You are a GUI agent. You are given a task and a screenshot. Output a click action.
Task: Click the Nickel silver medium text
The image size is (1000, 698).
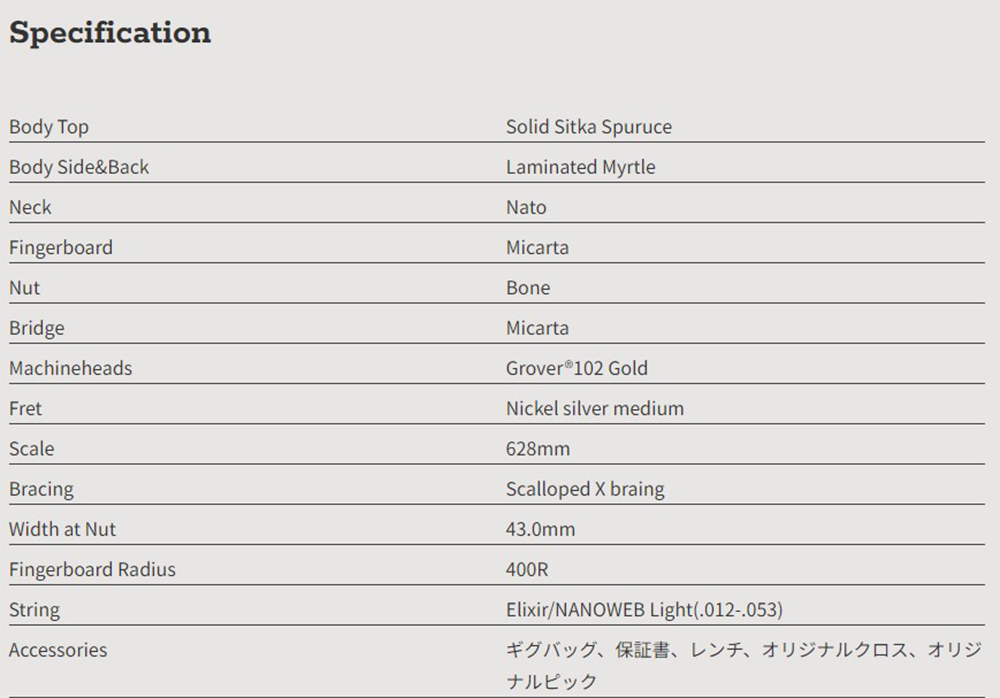click(x=595, y=408)
